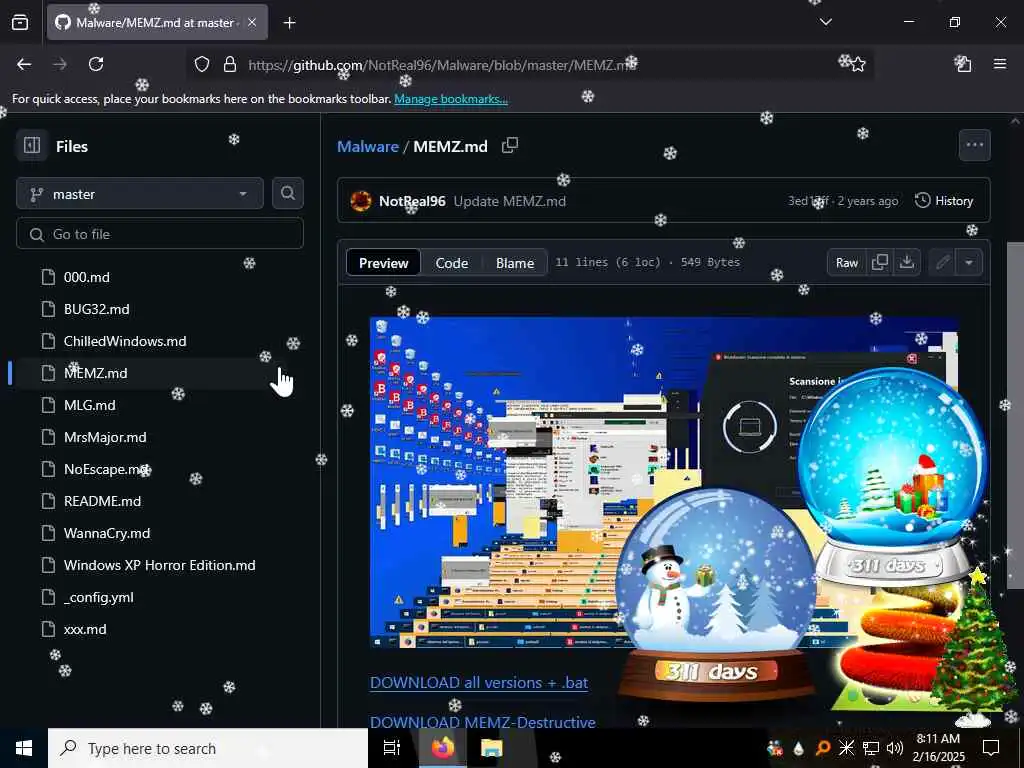Open the file search magnifier button
Viewport: 1024px width, 768px height.
click(x=287, y=193)
